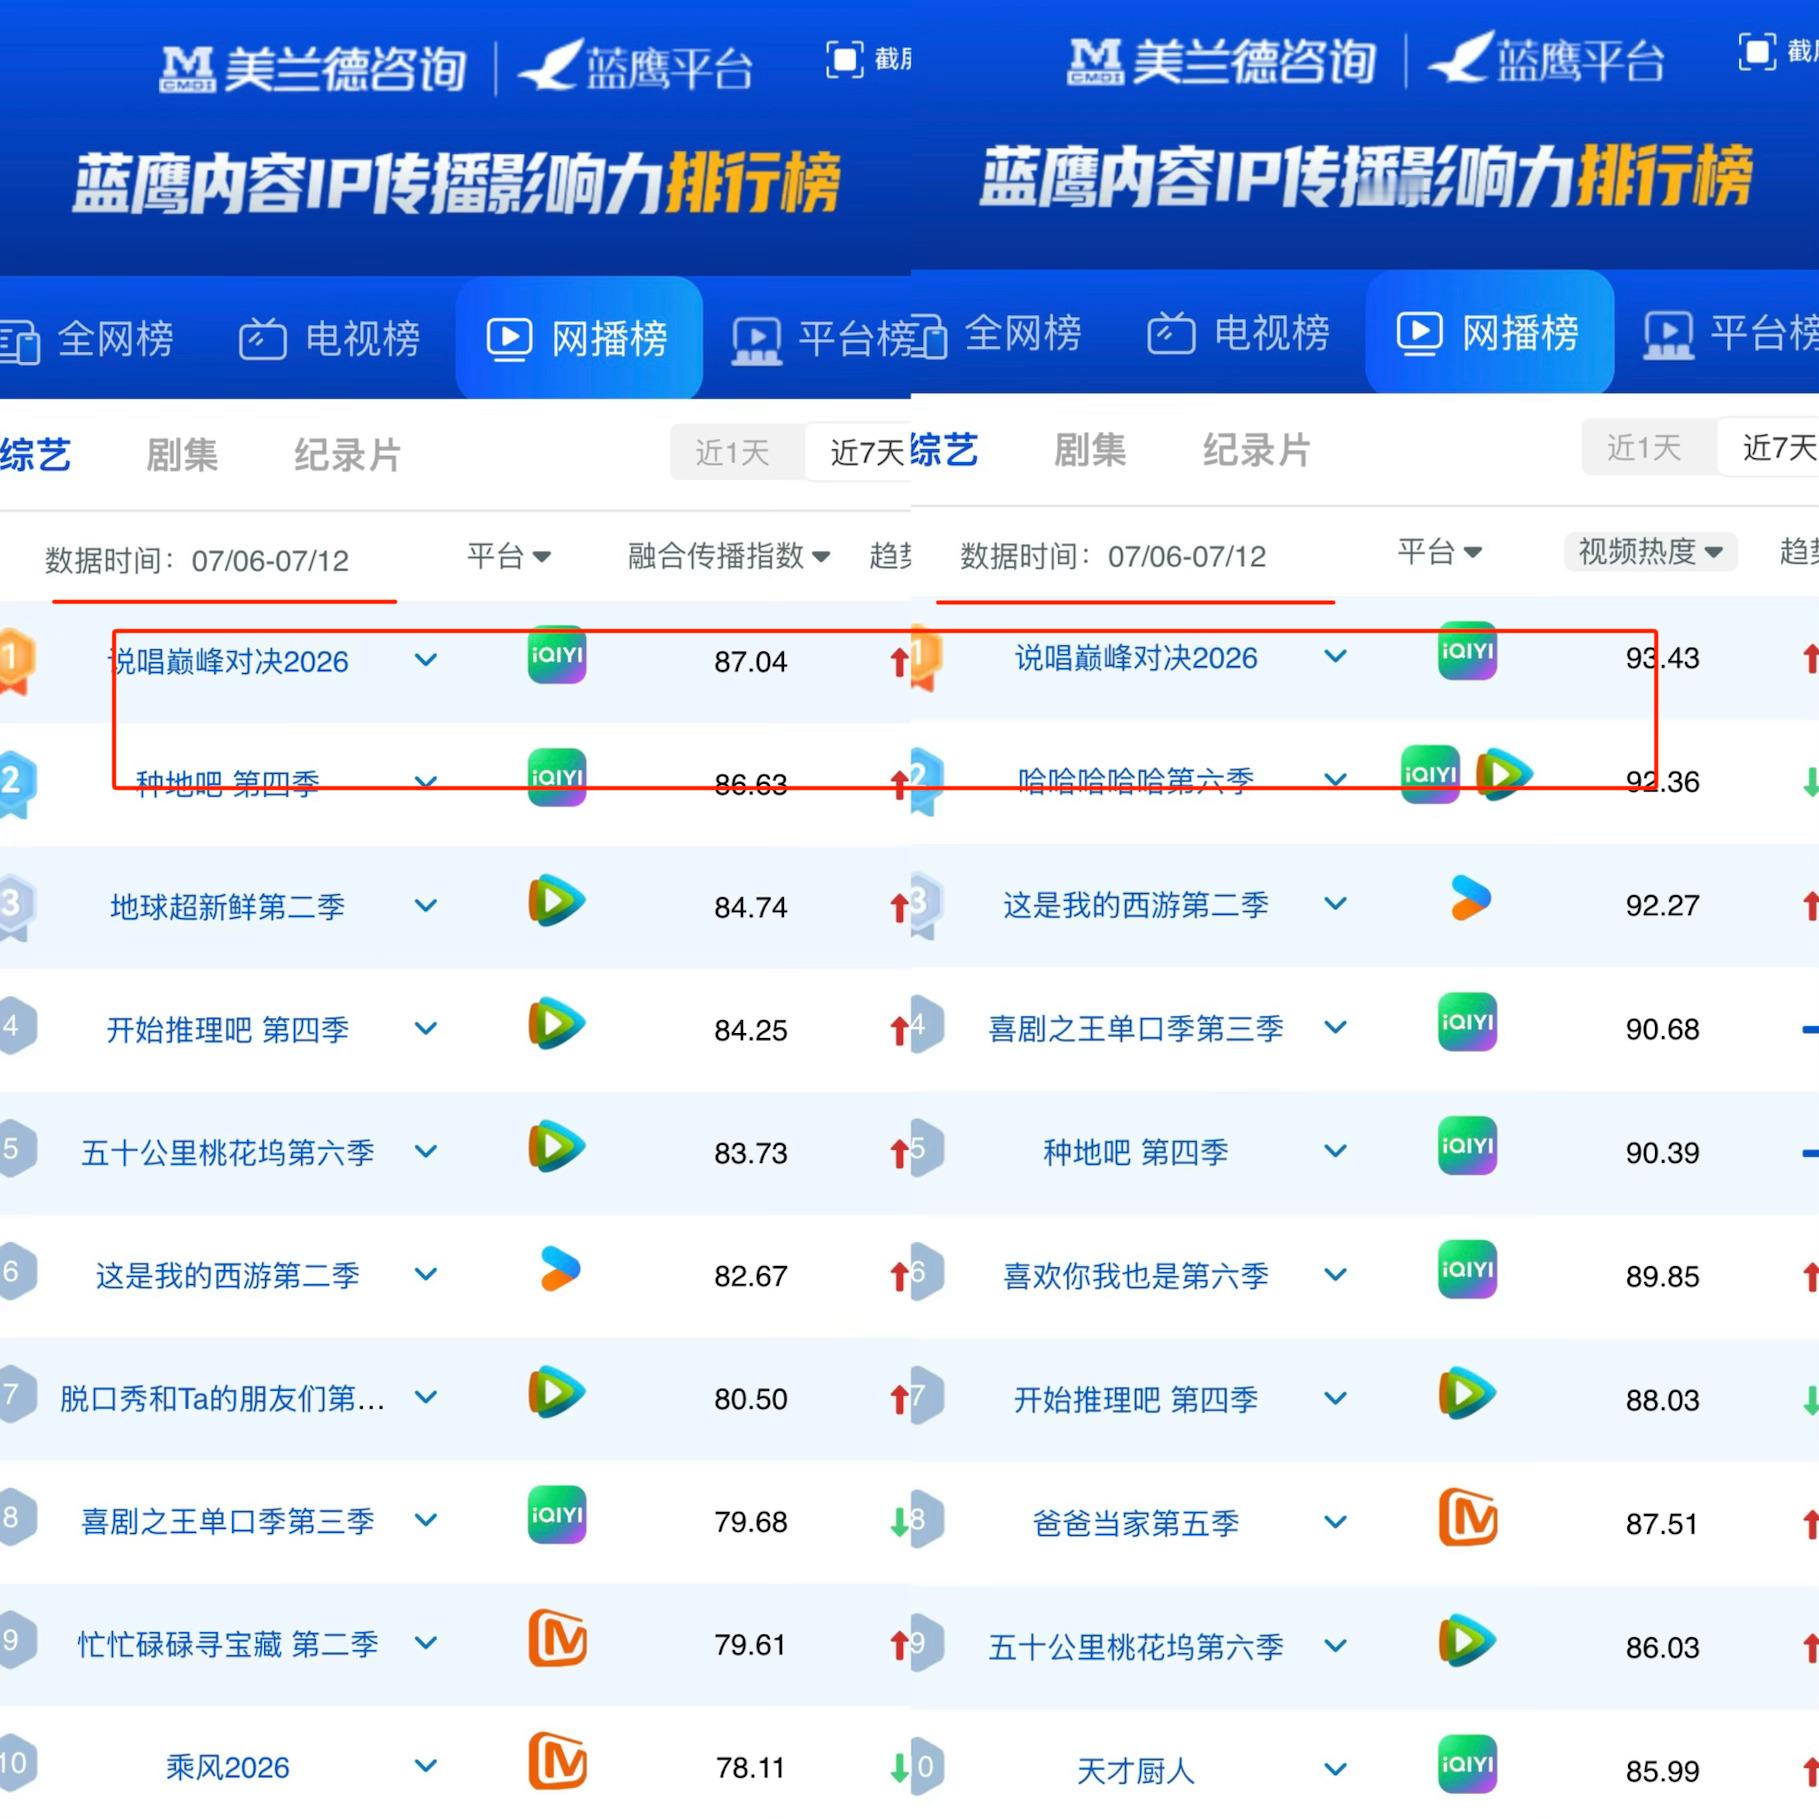Viewport: 1819px width, 1819px height.
Task: Select 纪录片 category in left panel
Action: 347,454
